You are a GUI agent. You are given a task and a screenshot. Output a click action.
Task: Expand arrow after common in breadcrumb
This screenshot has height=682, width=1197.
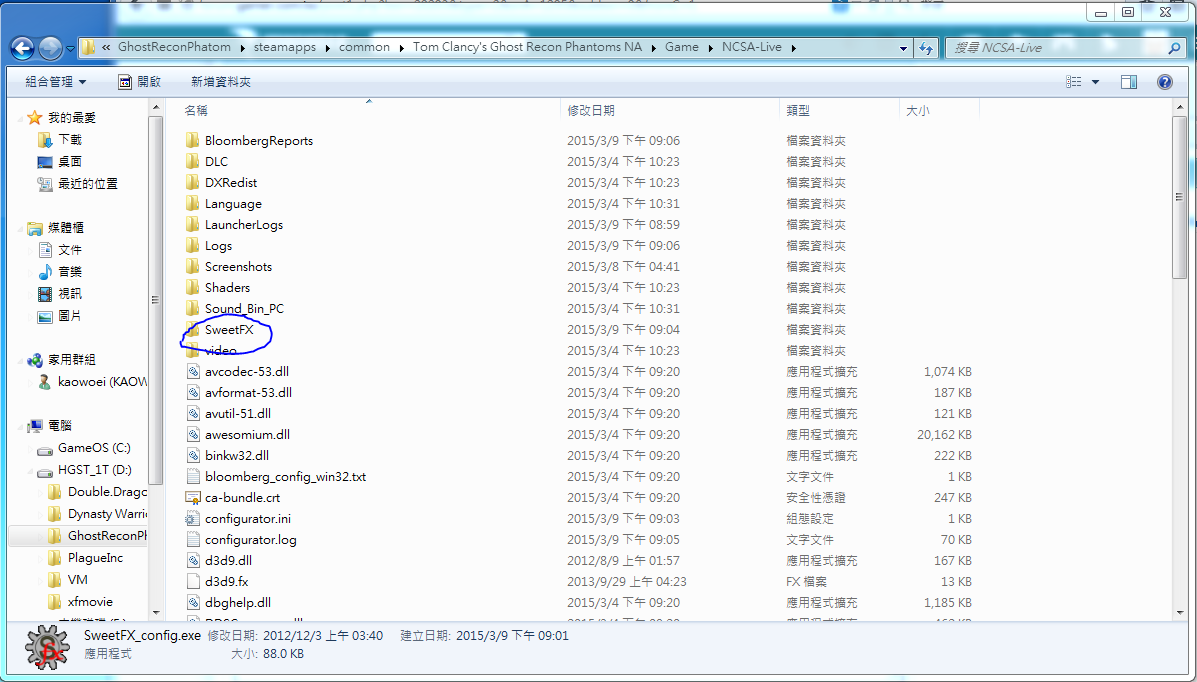pos(401,47)
